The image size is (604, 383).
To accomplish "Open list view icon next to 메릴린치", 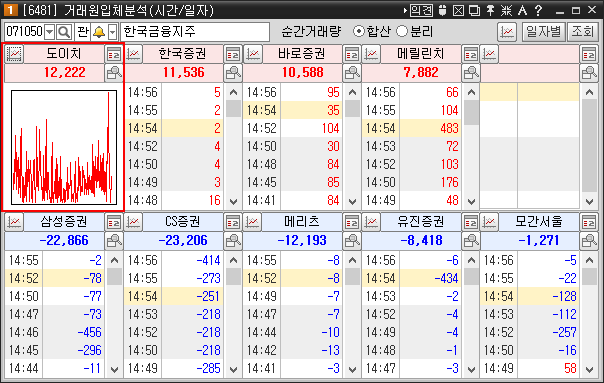I will pos(471,54).
